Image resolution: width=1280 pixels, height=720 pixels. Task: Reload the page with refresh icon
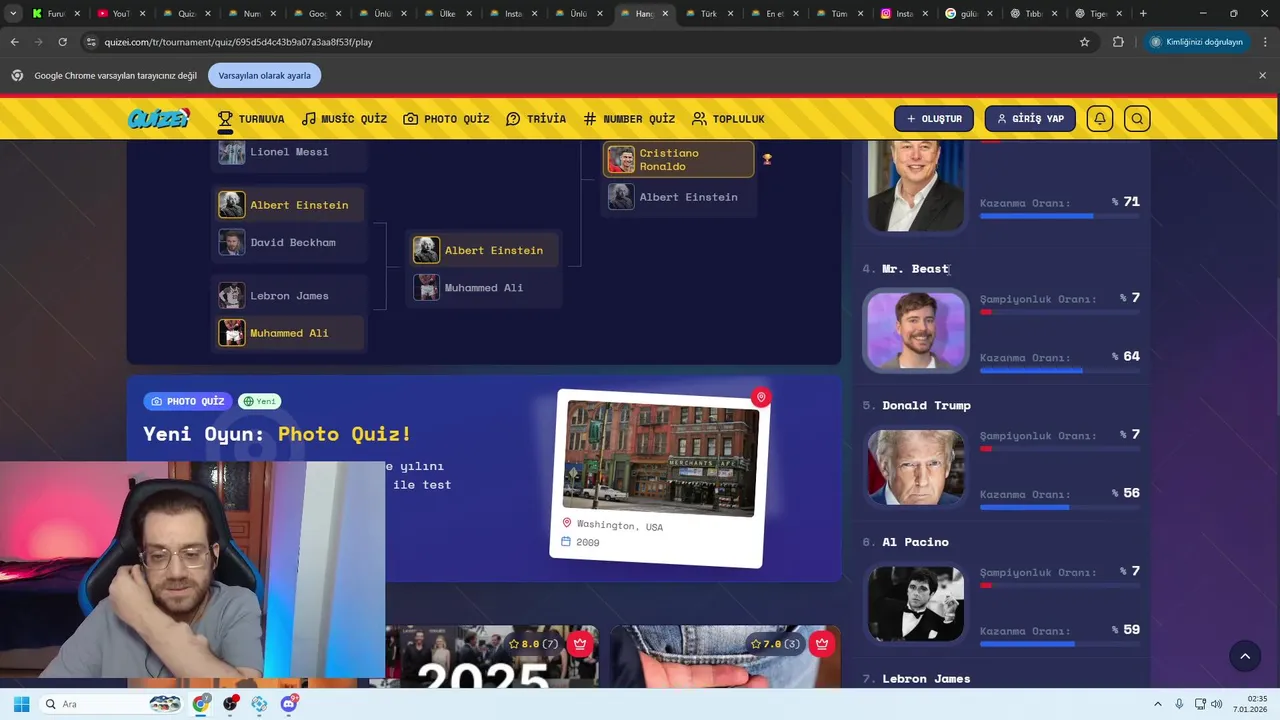(62, 42)
